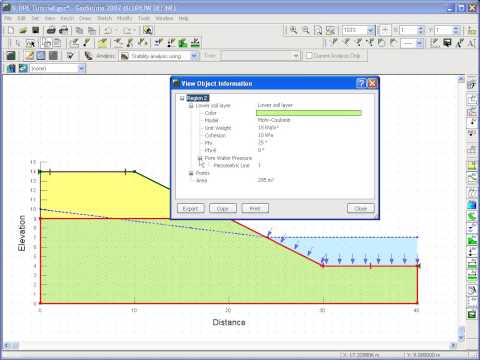Image resolution: width=480 pixels, height=360 pixels.
Task: Collapse the Region 2 tree node
Action: point(182,98)
